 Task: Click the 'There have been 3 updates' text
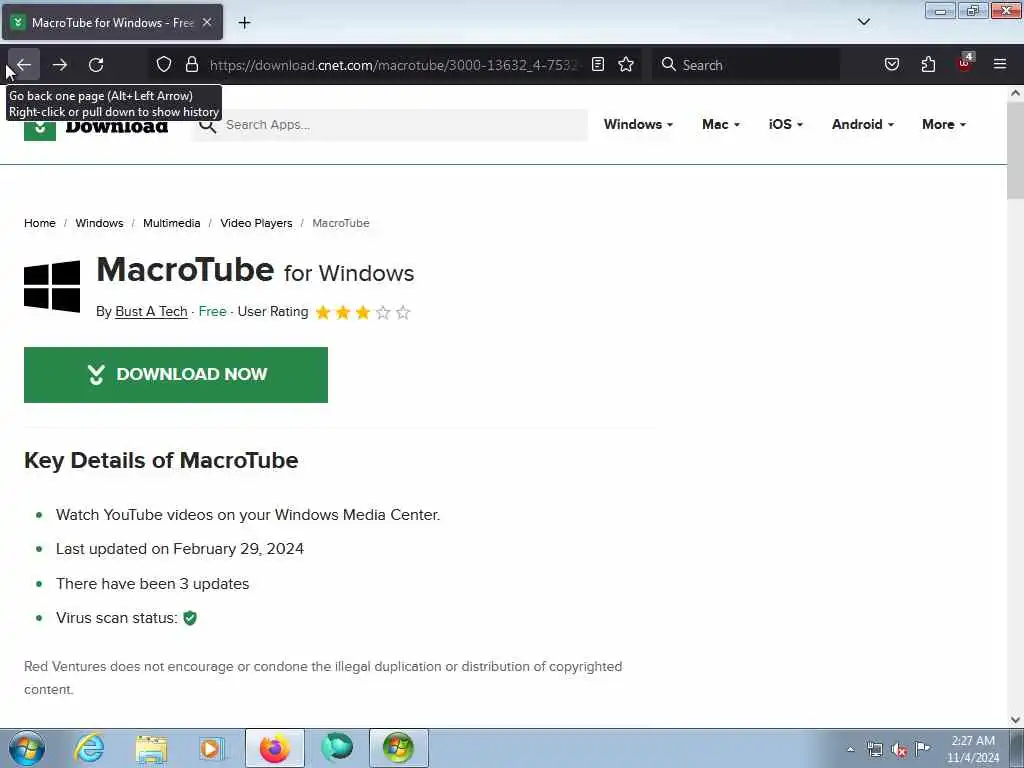tap(152, 583)
